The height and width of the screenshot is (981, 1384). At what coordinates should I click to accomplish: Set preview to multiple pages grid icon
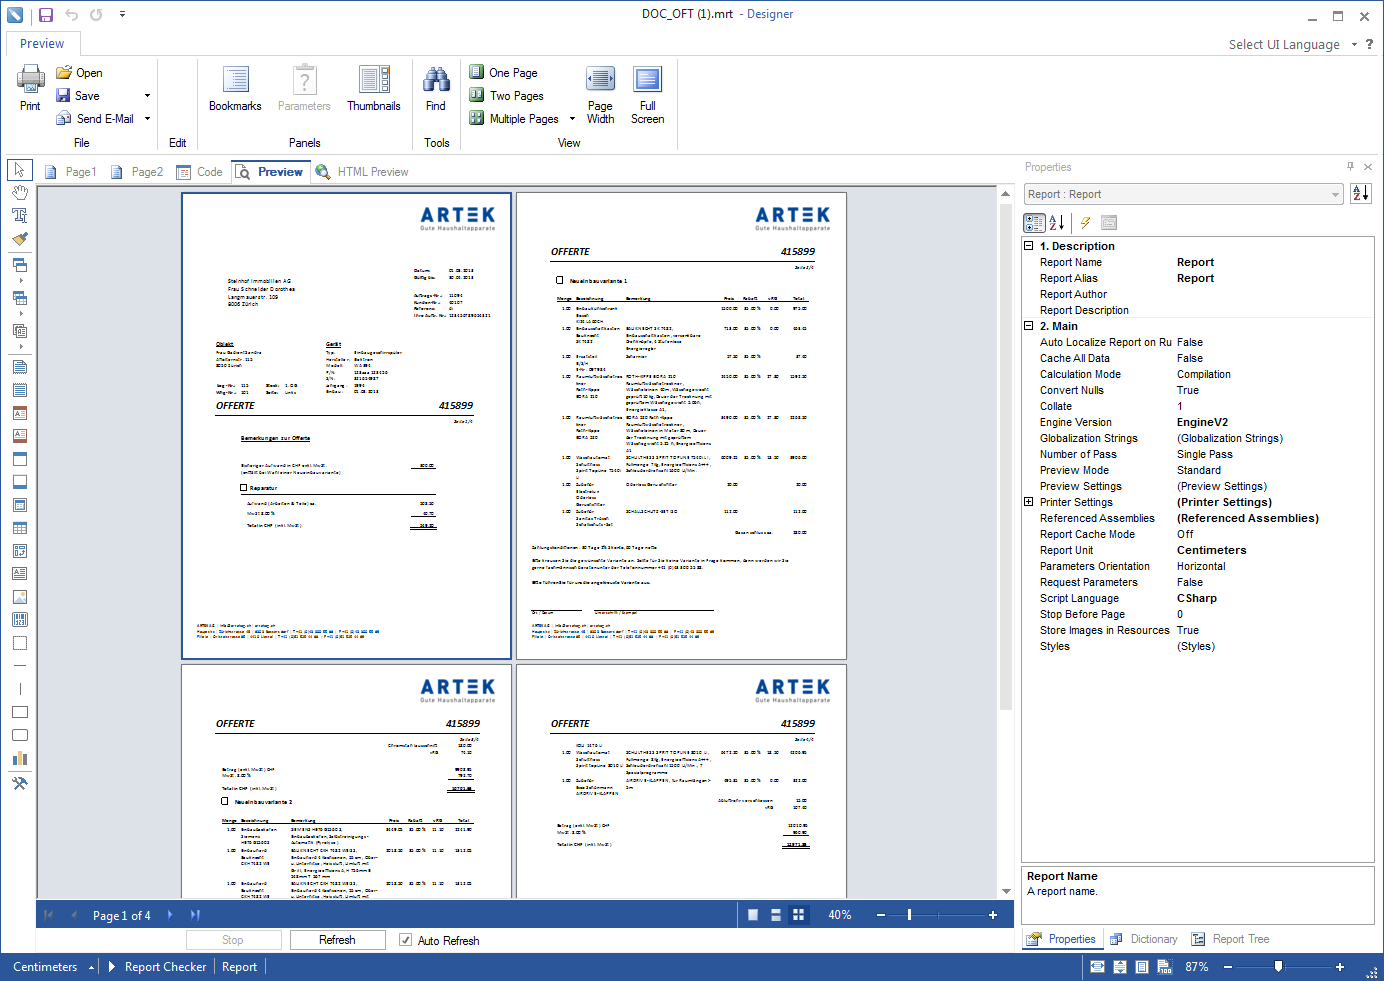pos(798,915)
